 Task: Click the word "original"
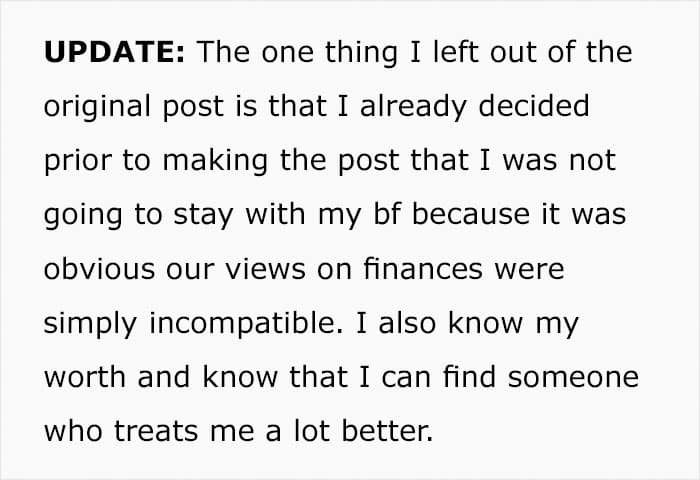(x=97, y=107)
